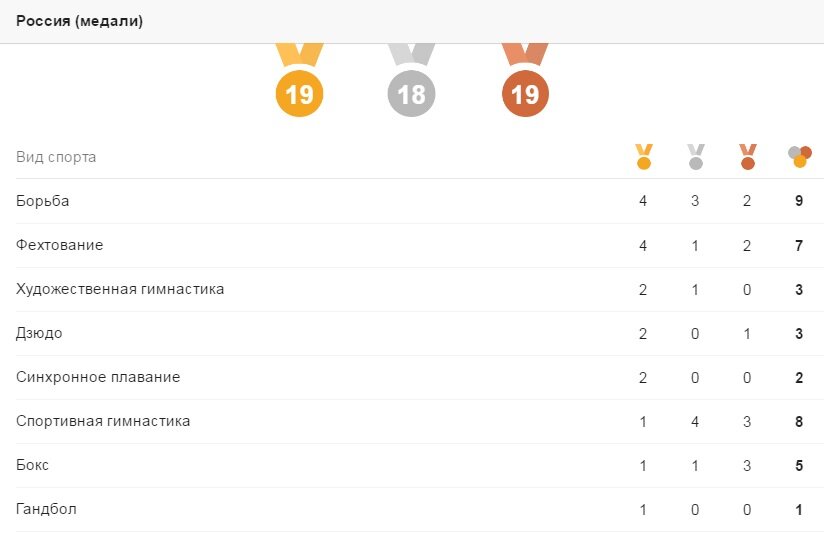
Task: Click the bronze medal column header icon
Action: [x=748, y=157]
